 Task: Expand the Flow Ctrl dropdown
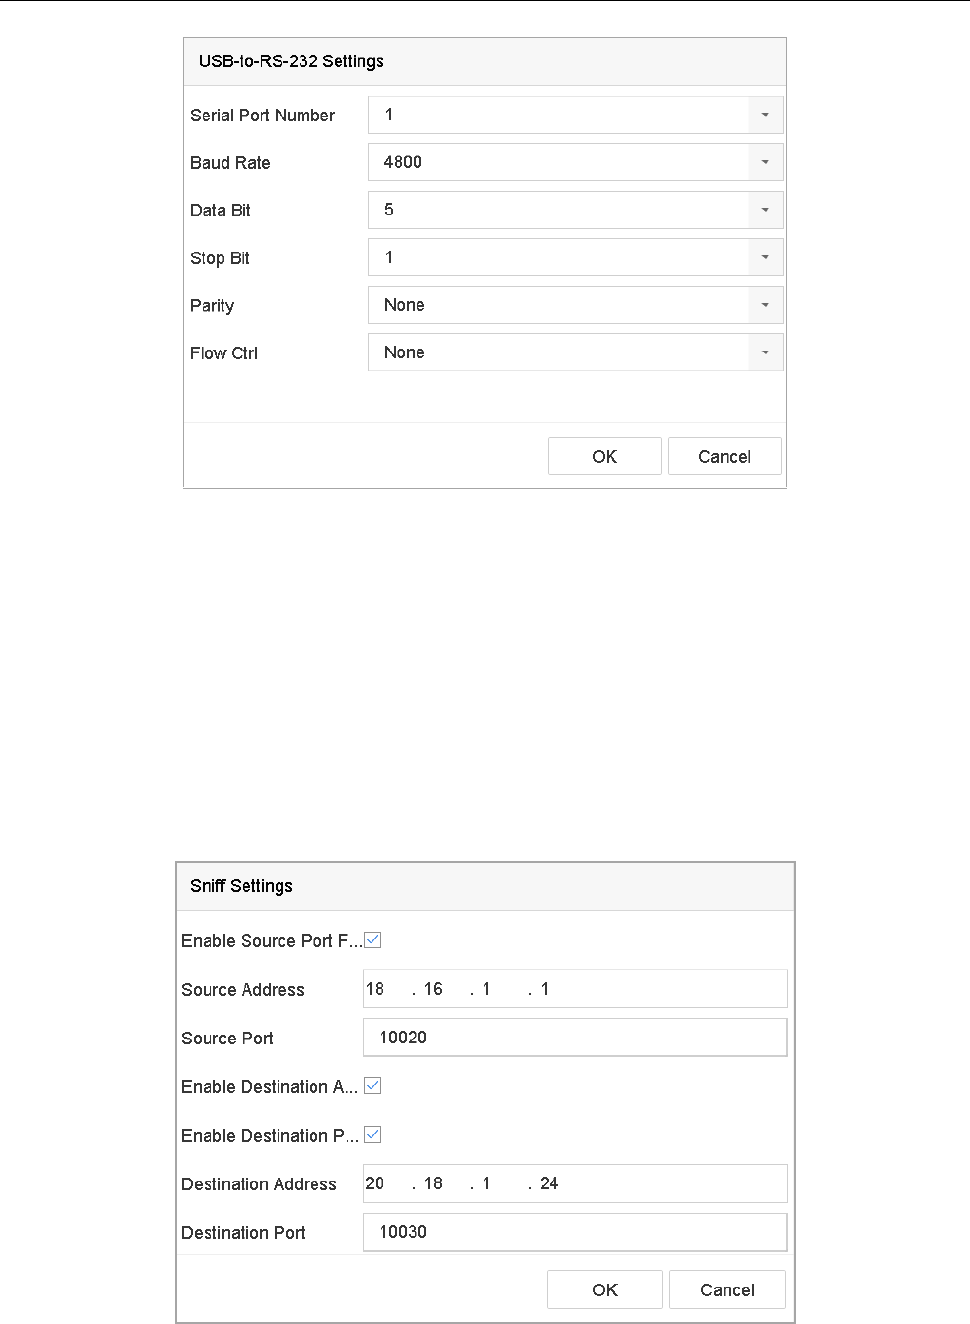click(765, 352)
